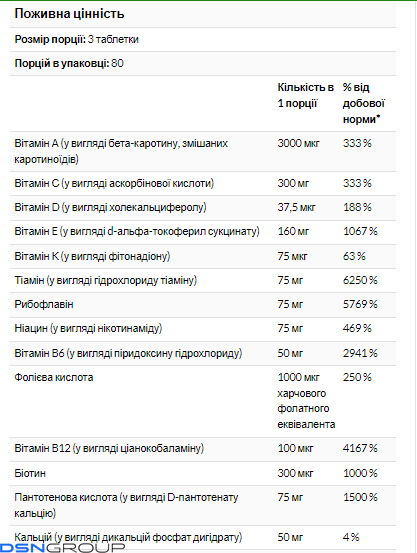Click the DSN GROUP watermark logo

point(62,548)
